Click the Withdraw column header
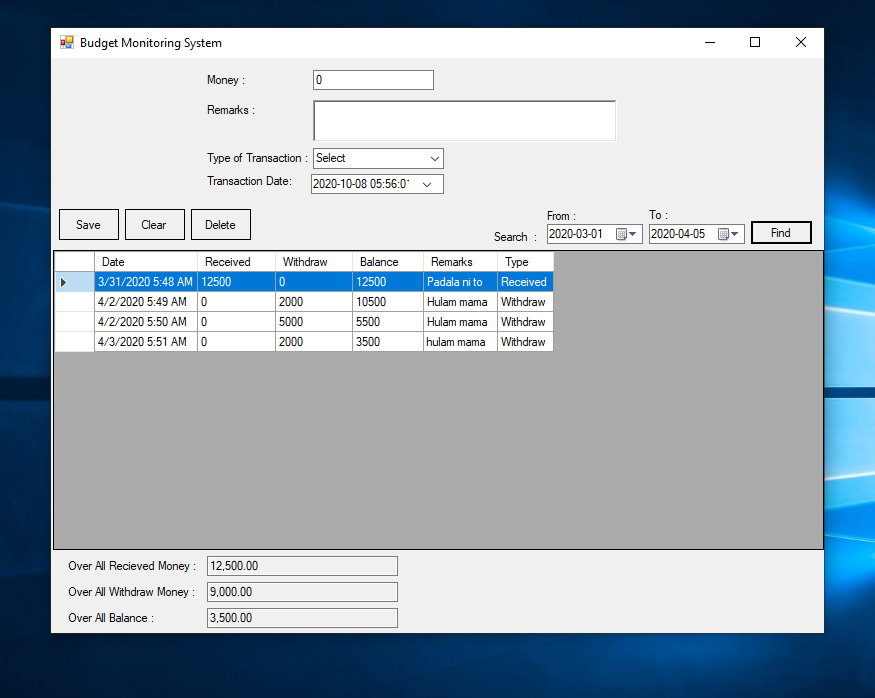 [x=314, y=262]
